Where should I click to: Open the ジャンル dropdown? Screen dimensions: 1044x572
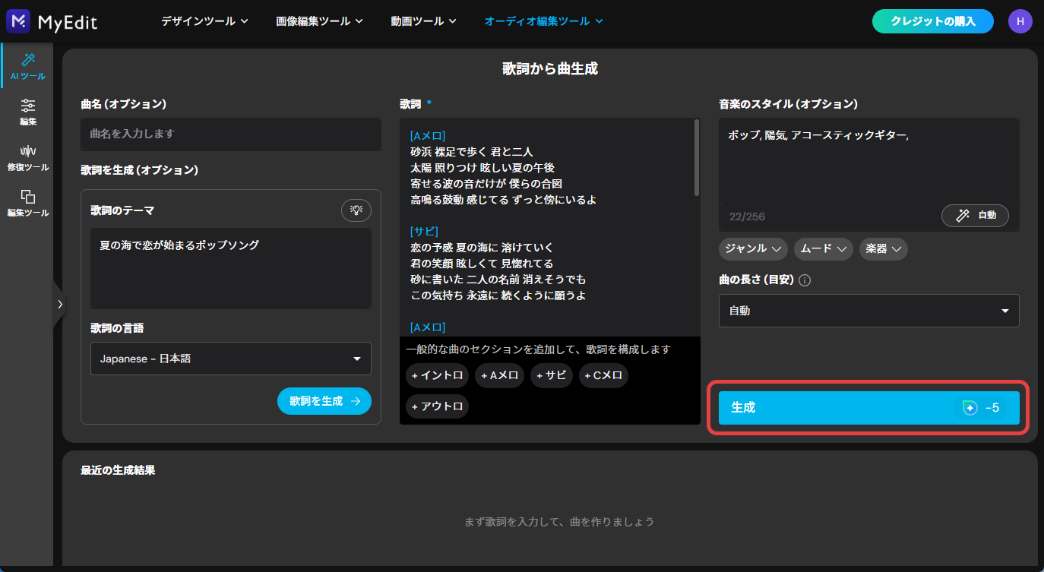pyautogui.click(x=753, y=248)
